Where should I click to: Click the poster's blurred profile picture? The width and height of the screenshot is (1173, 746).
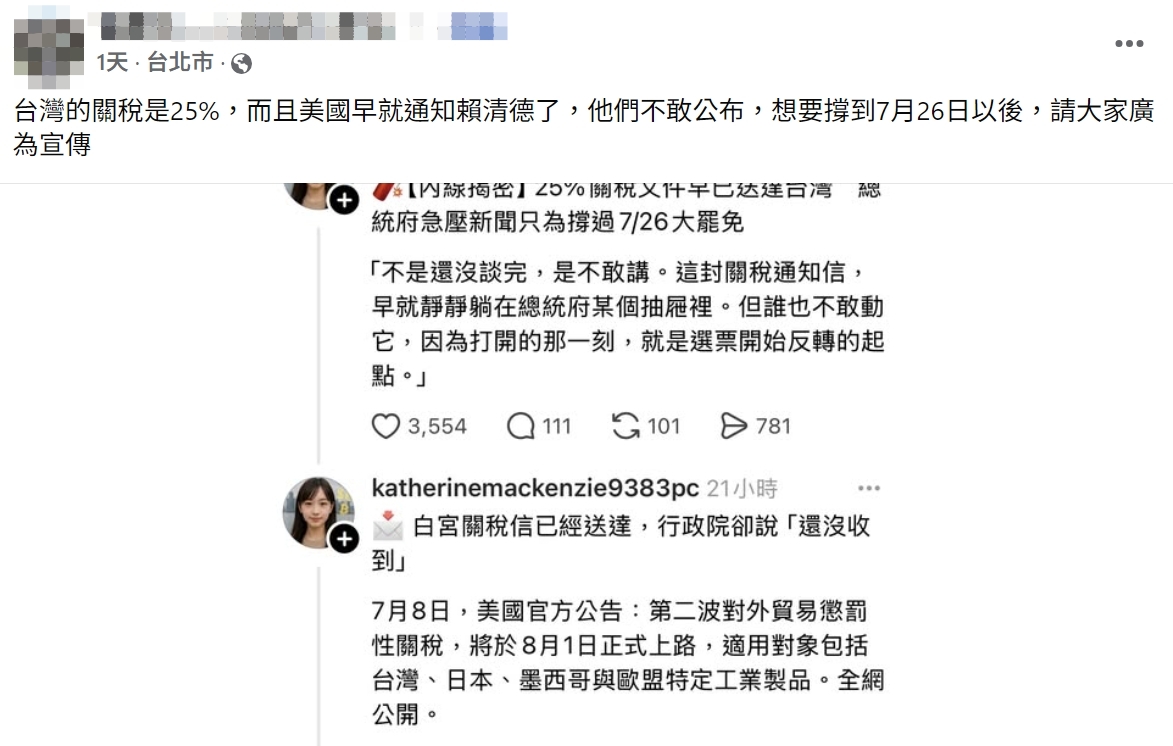click(x=49, y=49)
